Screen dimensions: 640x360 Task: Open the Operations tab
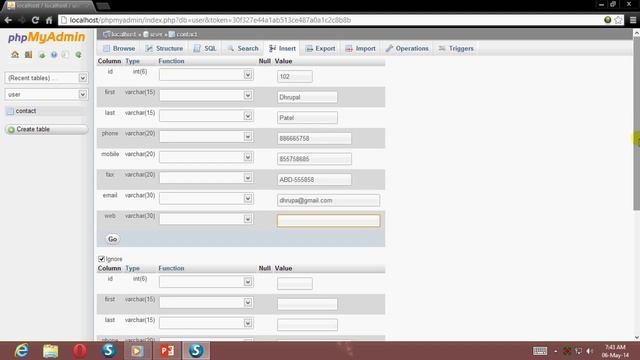pyautogui.click(x=407, y=48)
